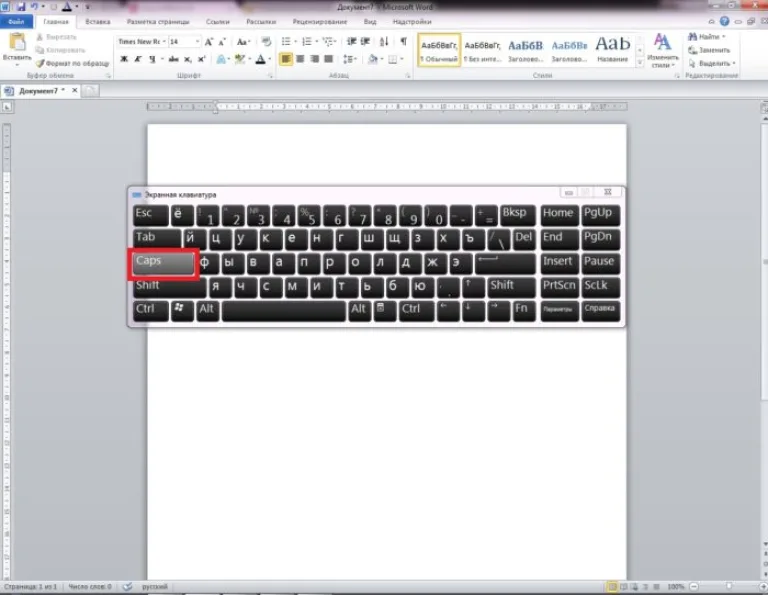The image size is (768, 595).
Task: Click the Windows logo key on on-screen keyboard
Action: tap(182, 311)
